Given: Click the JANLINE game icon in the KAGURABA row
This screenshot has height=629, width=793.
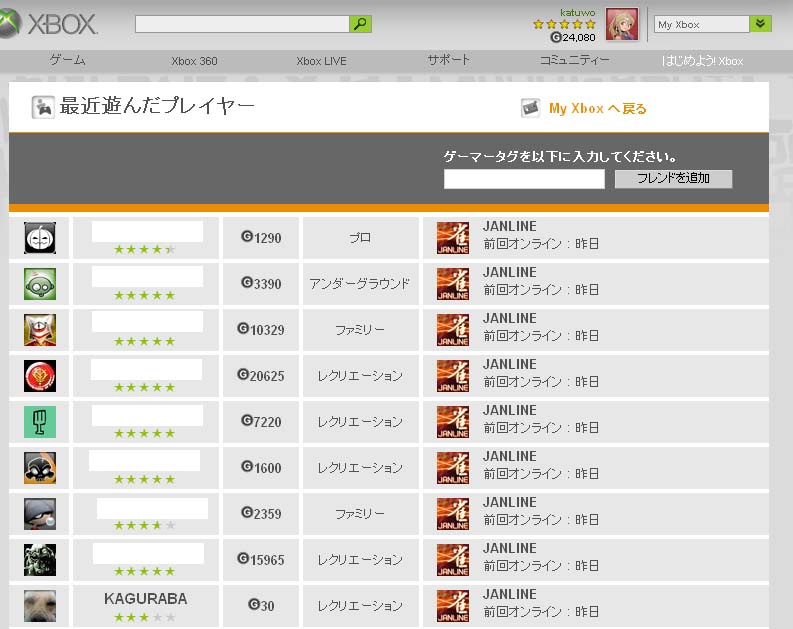Looking at the screenshot, I should pos(453,606).
